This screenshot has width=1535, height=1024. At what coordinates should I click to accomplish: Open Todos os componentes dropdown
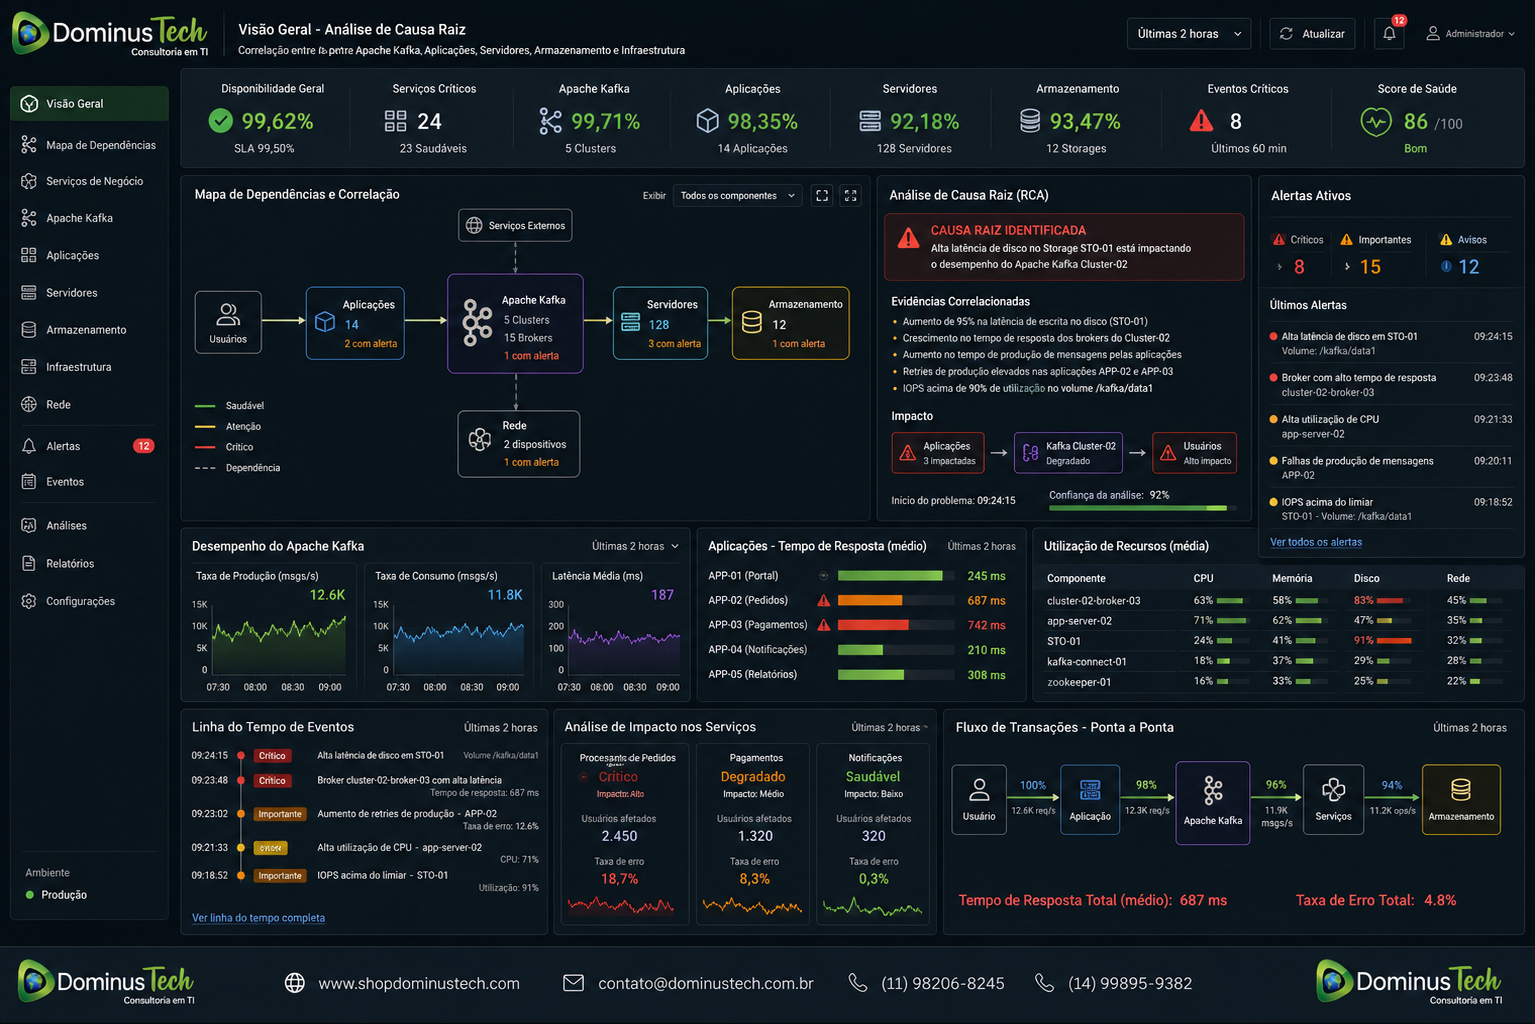tap(738, 196)
